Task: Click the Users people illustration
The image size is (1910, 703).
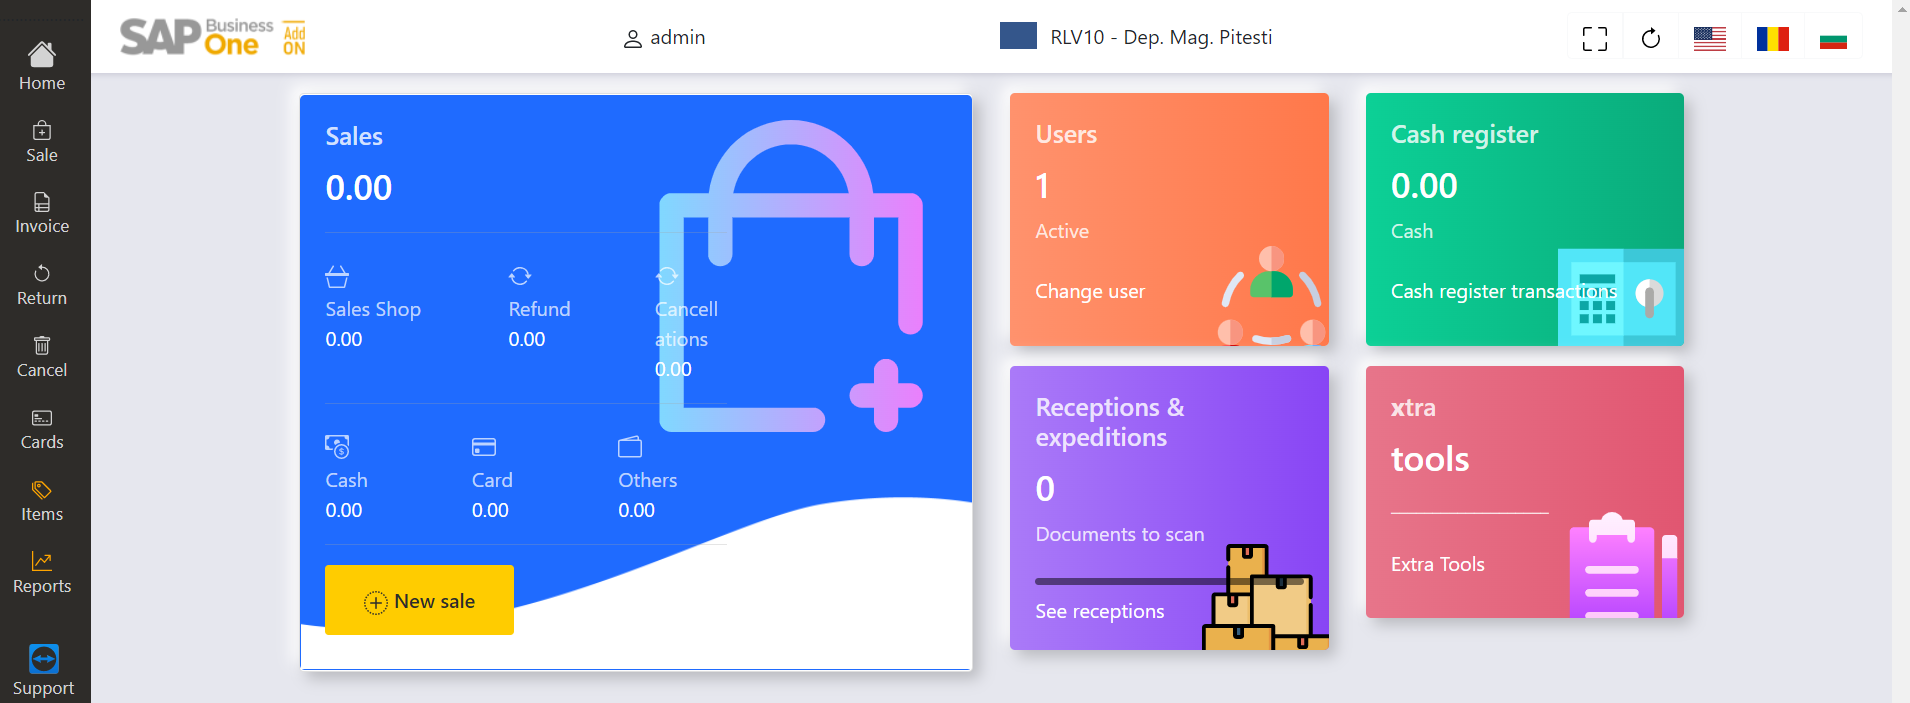Action: pyautogui.click(x=1272, y=295)
